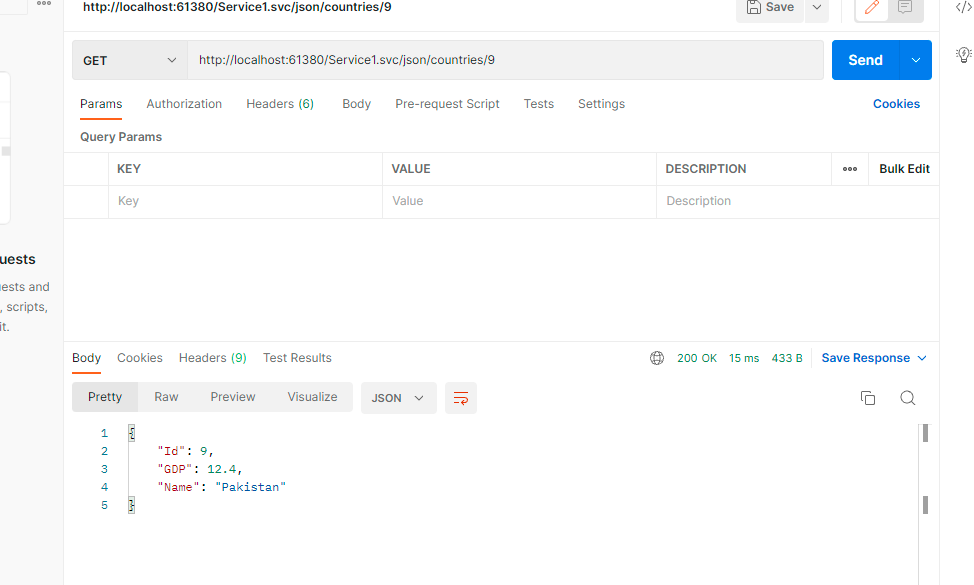
Task: Open the lightbulb info icon
Action: click(963, 55)
